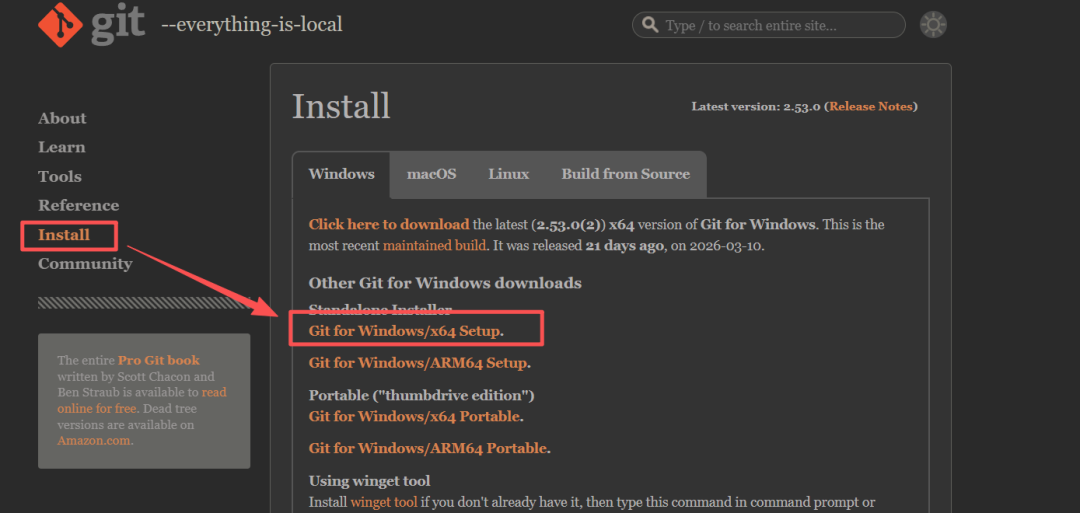Image resolution: width=1080 pixels, height=513 pixels.
Task: Switch to the Windows tab
Action: pyautogui.click(x=342, y=174)
